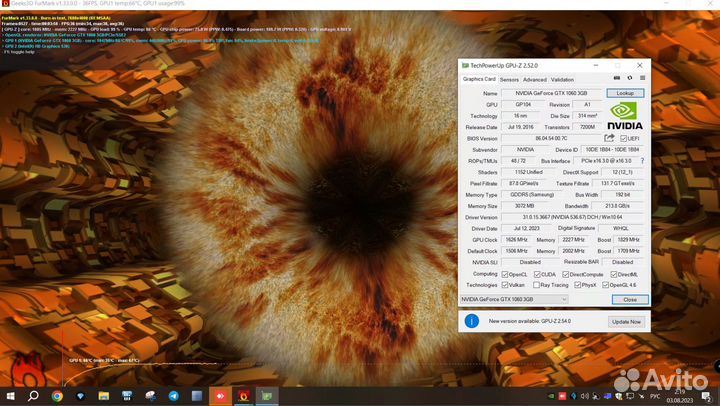This screenshot has width=720, height=406.
Task: Select the Graphics Card tab
Action: 479,79
